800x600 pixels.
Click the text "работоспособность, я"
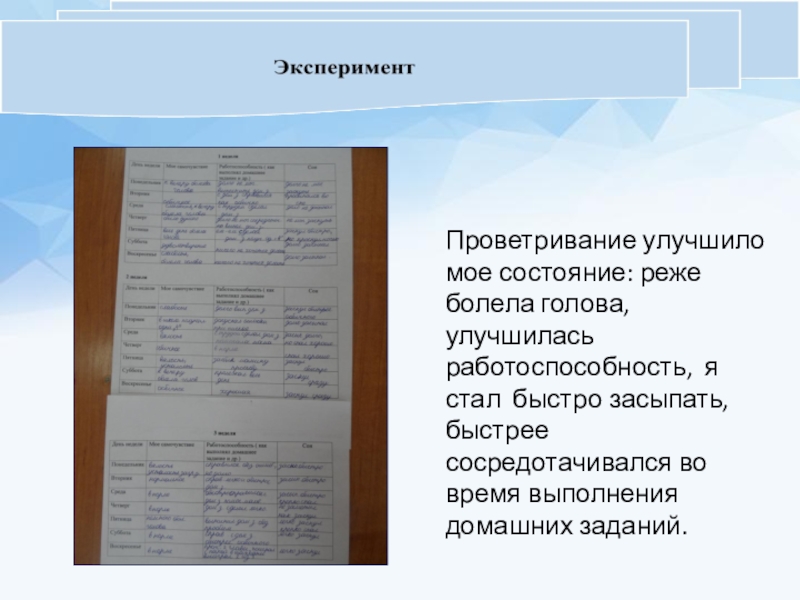[x=582, y=368]
